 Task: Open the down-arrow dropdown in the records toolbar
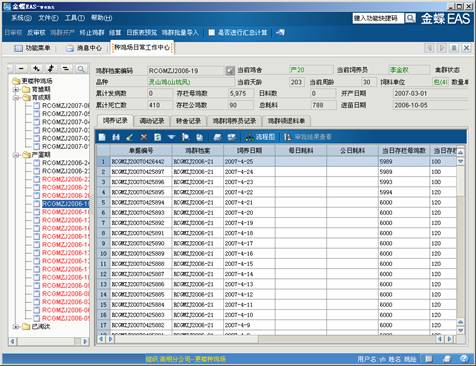(171, 137)
